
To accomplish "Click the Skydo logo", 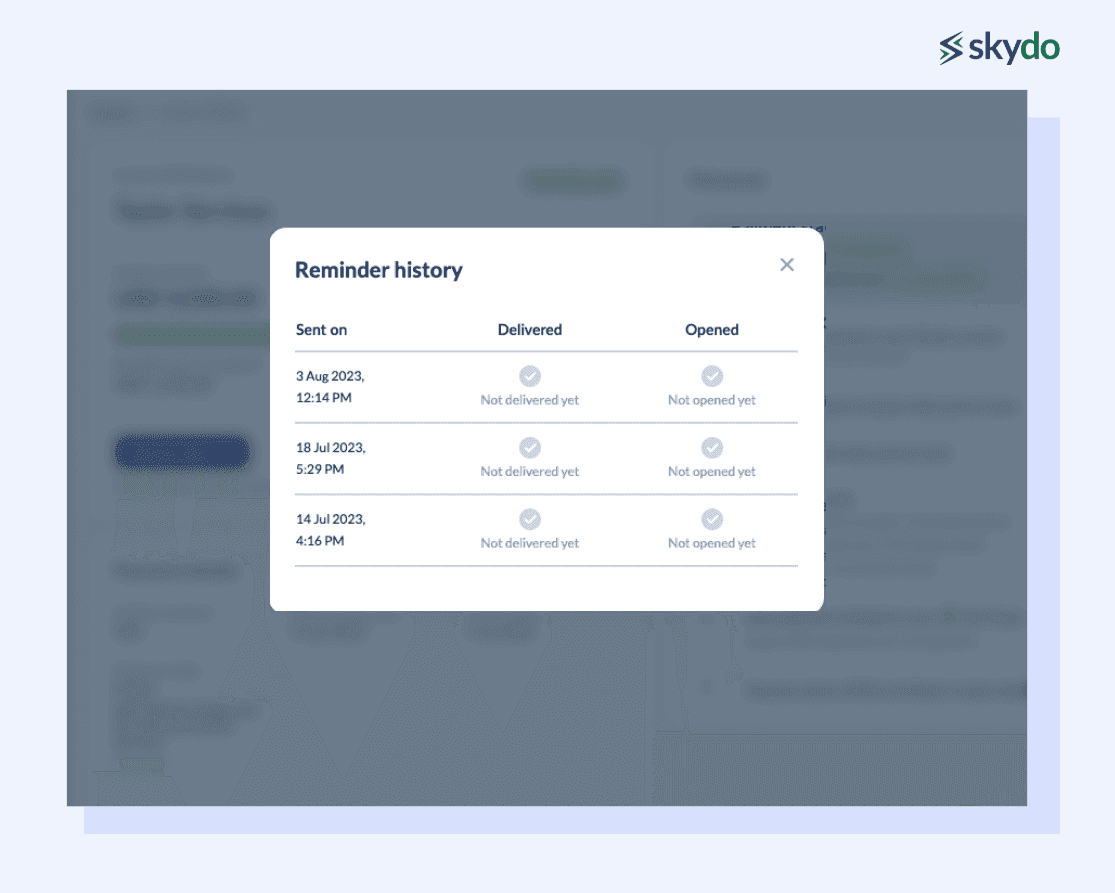I will 999,48.
